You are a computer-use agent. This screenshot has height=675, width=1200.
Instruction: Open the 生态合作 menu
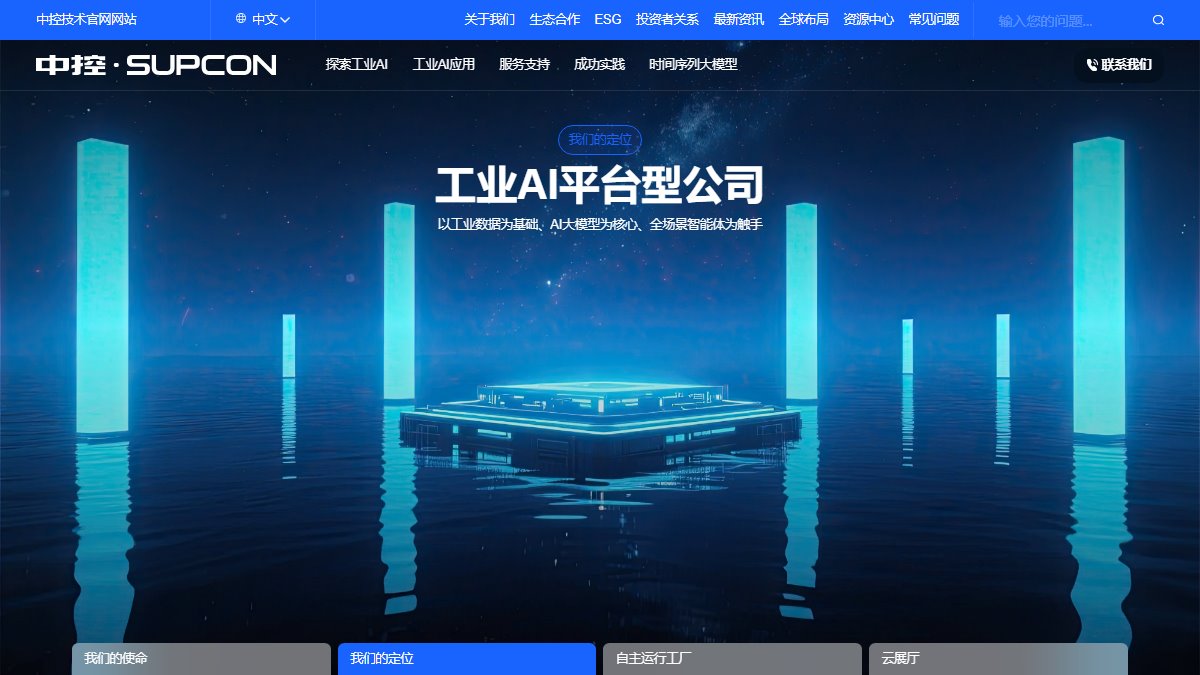coord(554,19)
